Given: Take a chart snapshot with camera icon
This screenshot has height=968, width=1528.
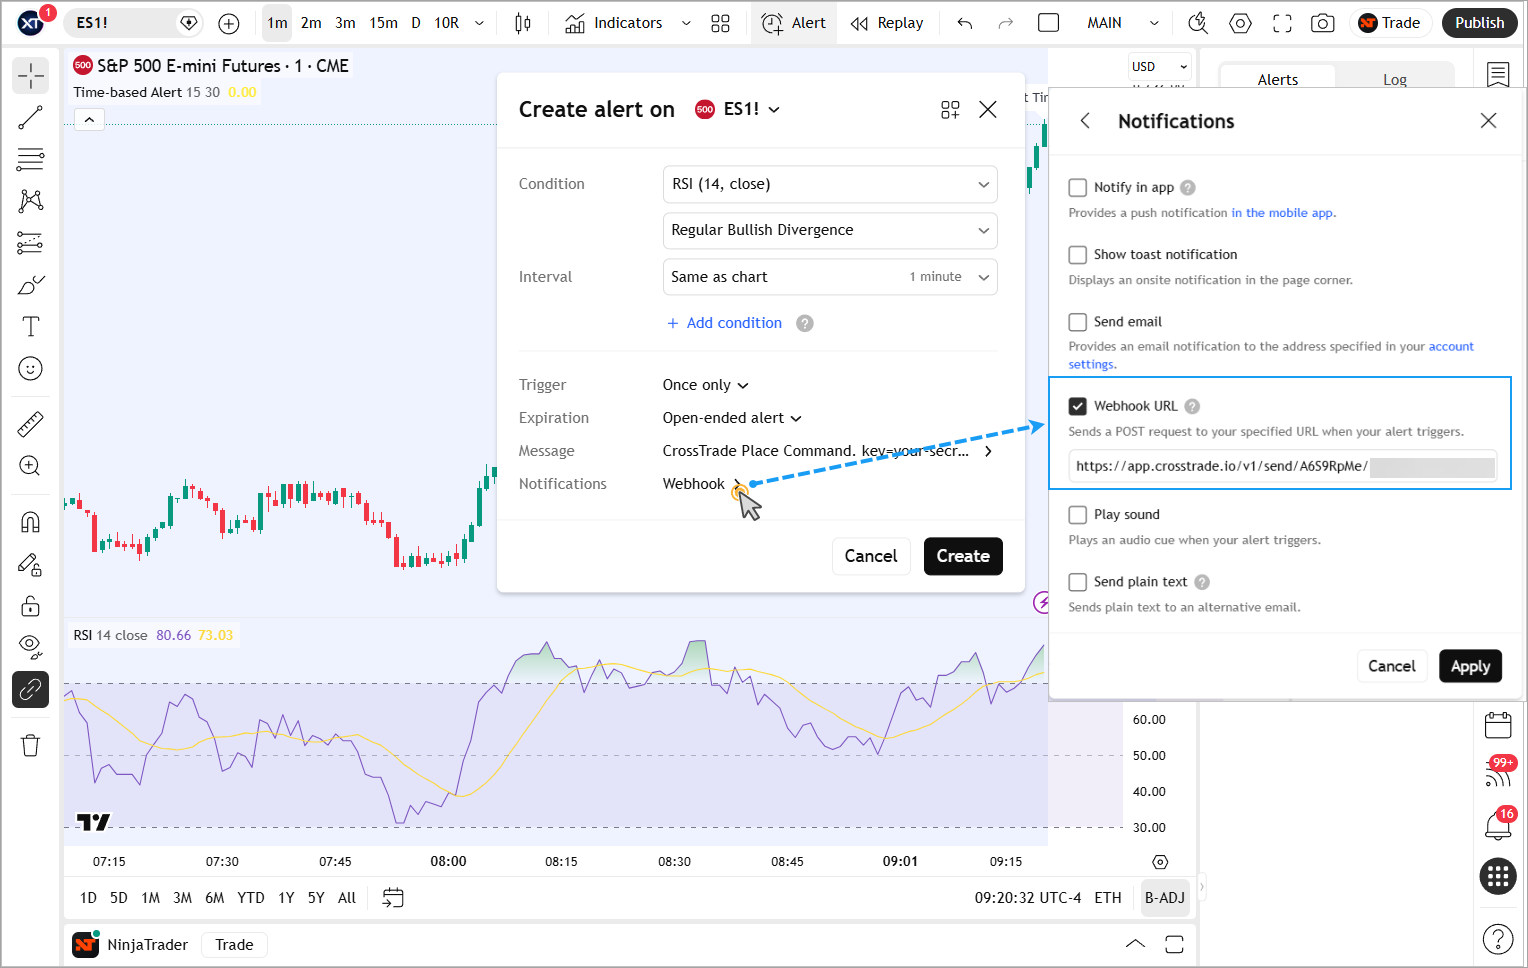Looking at the screenshot, I should 1322,23.
